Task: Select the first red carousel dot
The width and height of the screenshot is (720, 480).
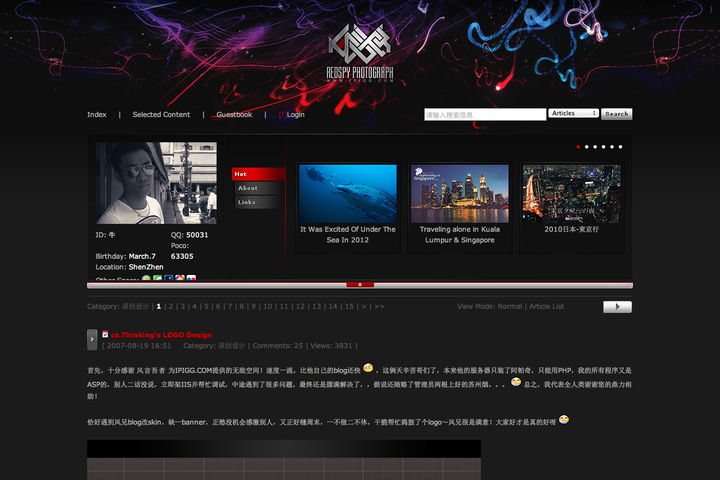Action: [x=578, y=147]
